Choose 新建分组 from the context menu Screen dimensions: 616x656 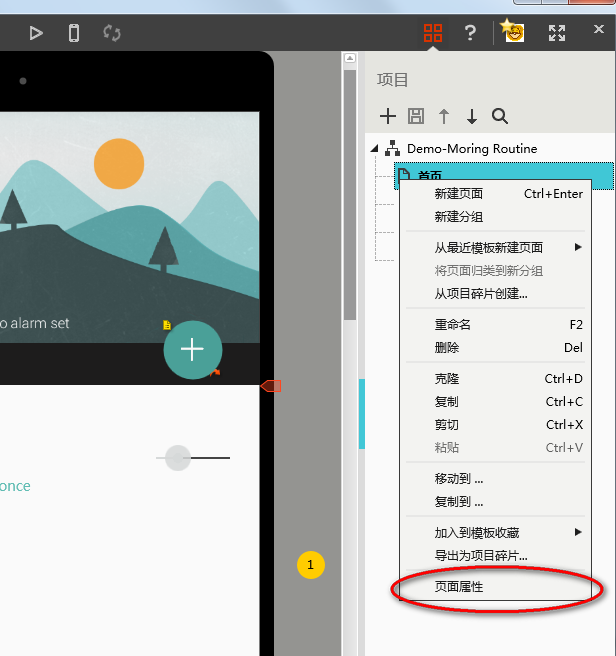coord(495,217)
